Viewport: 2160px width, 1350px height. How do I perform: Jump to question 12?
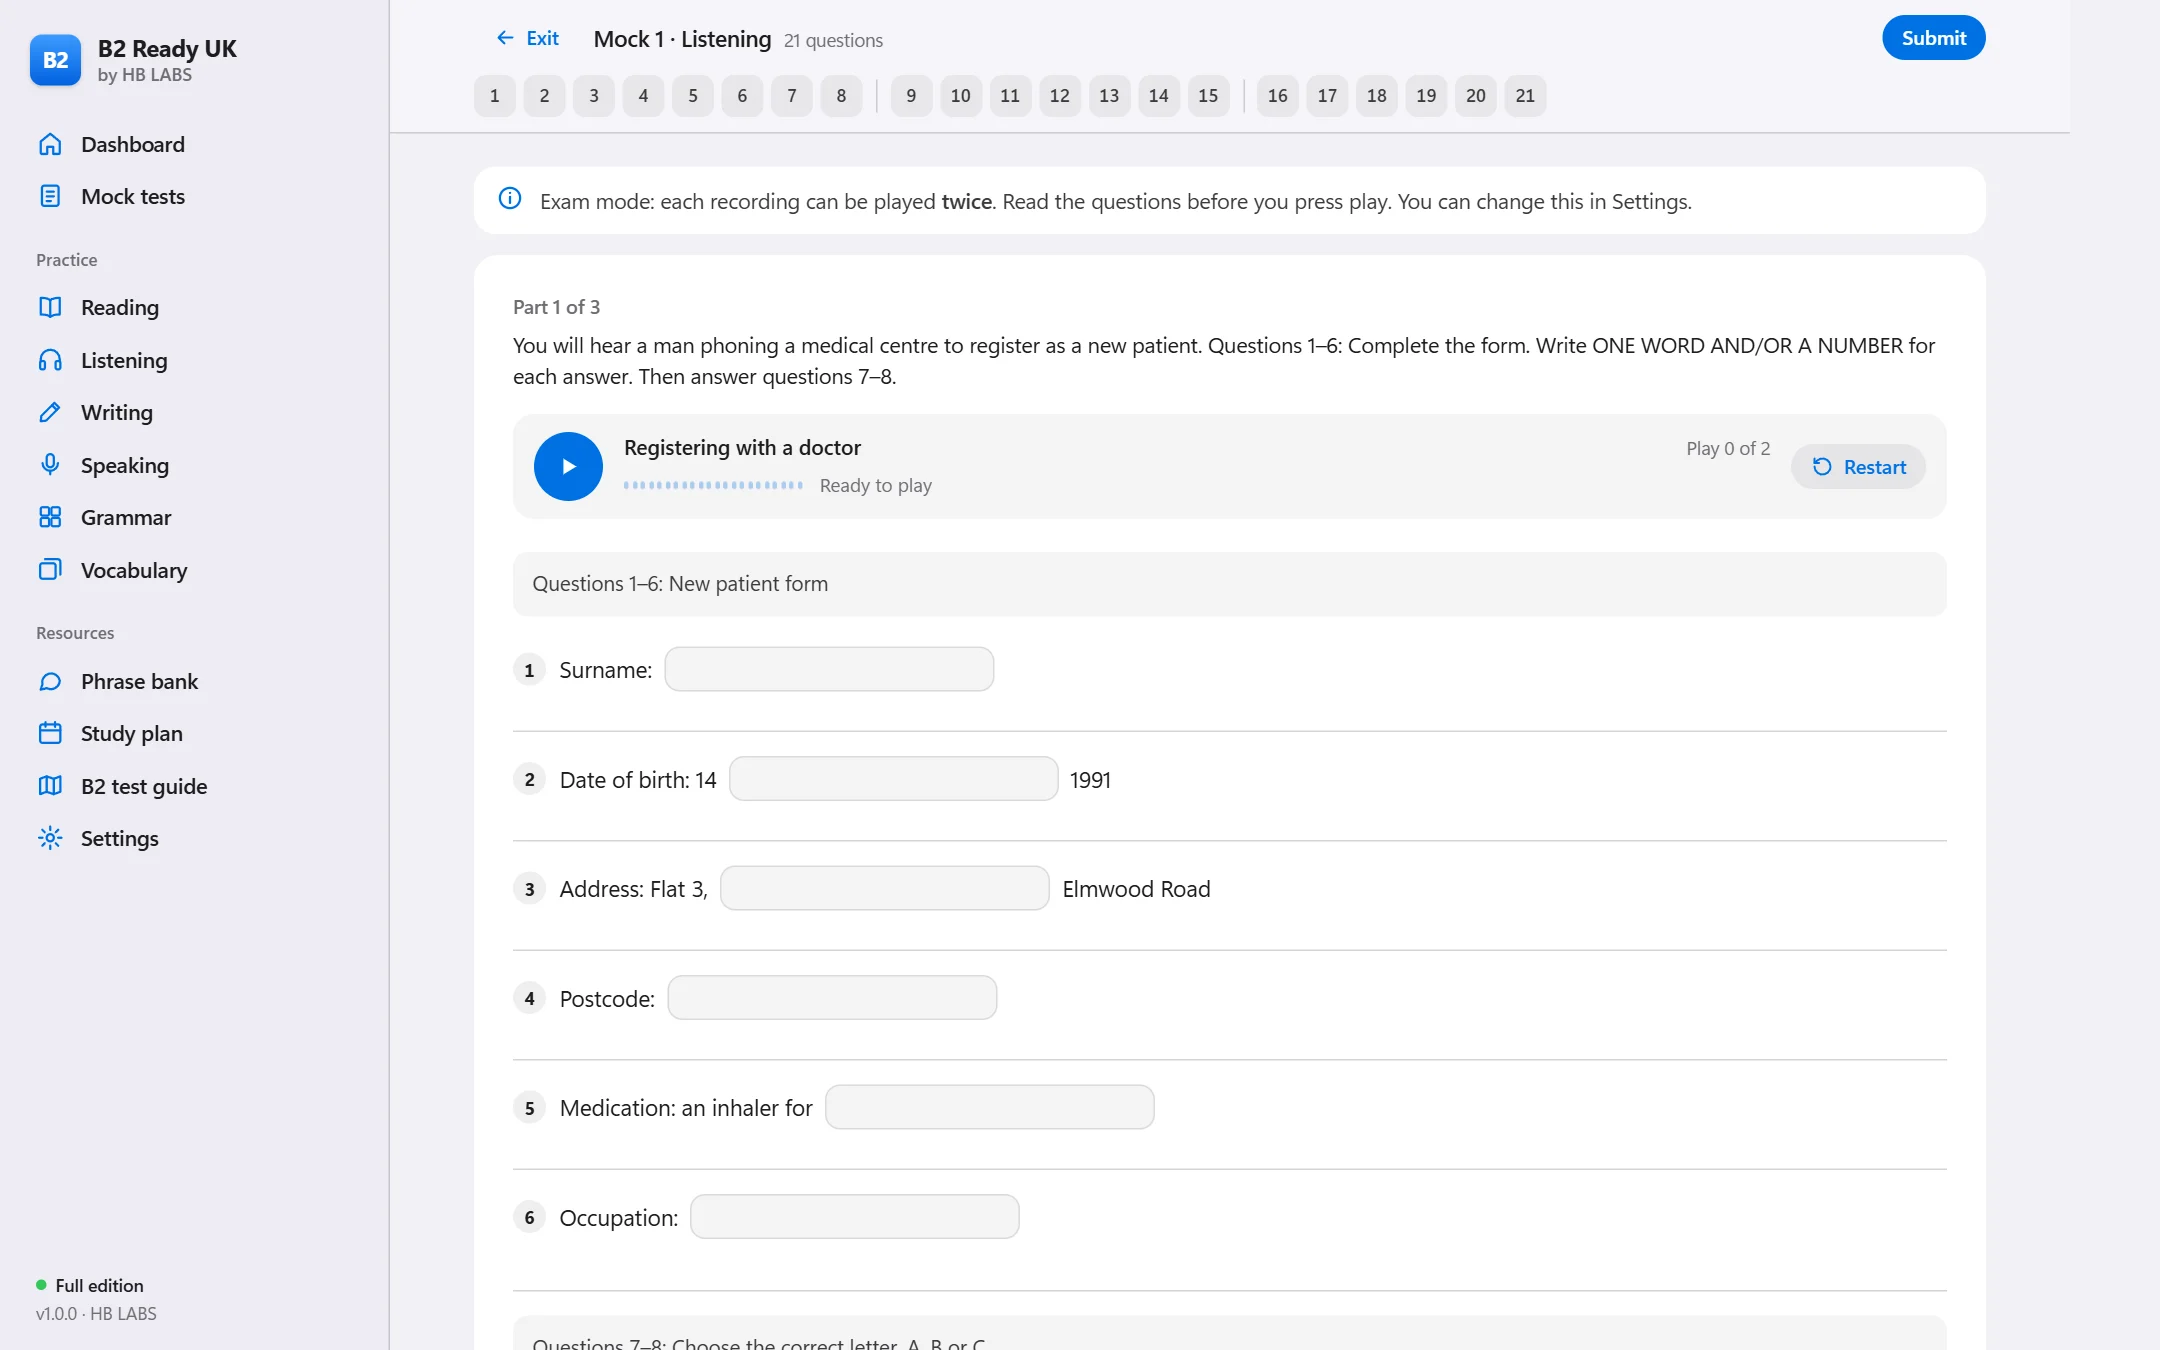1060,96
